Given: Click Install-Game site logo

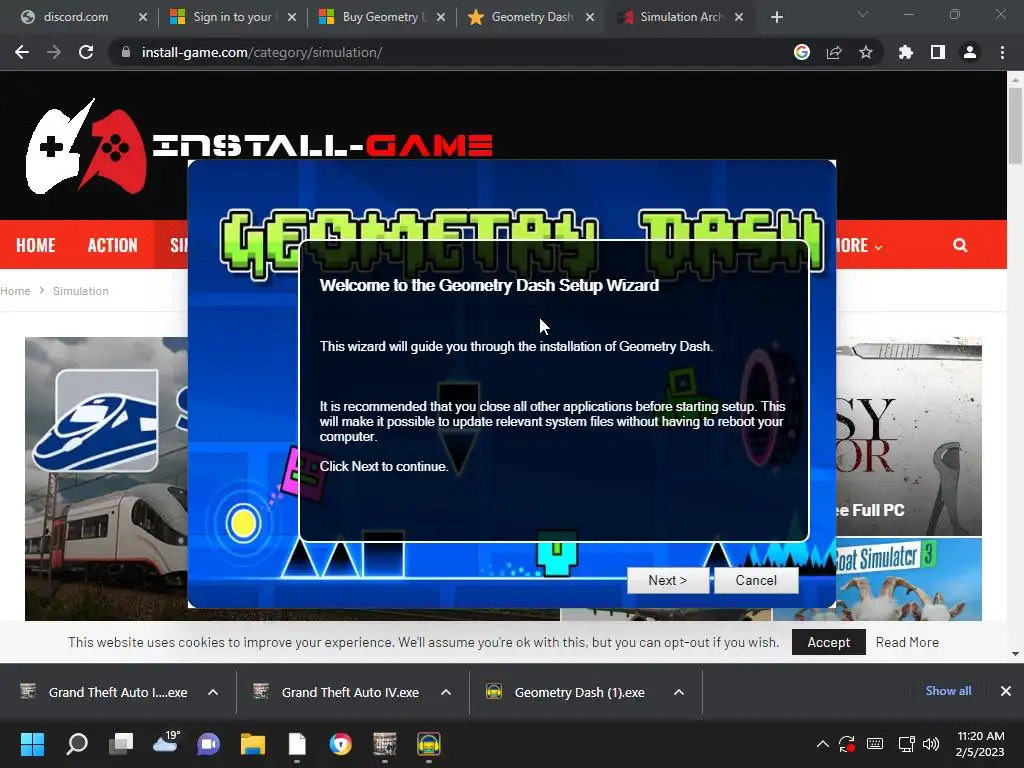Looking at the screenshot, I should [x=259, y=146].
